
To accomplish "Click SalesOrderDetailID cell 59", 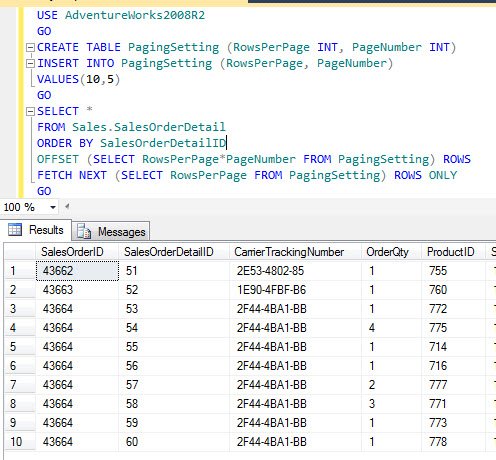I will tap(174, 423).
